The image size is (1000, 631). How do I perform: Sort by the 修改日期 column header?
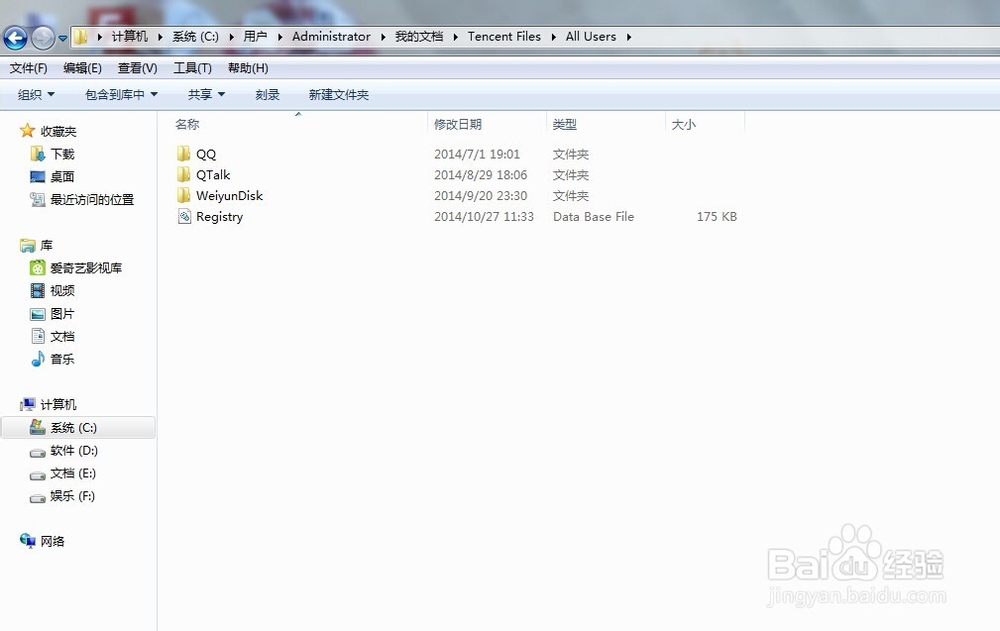[458, 124]
